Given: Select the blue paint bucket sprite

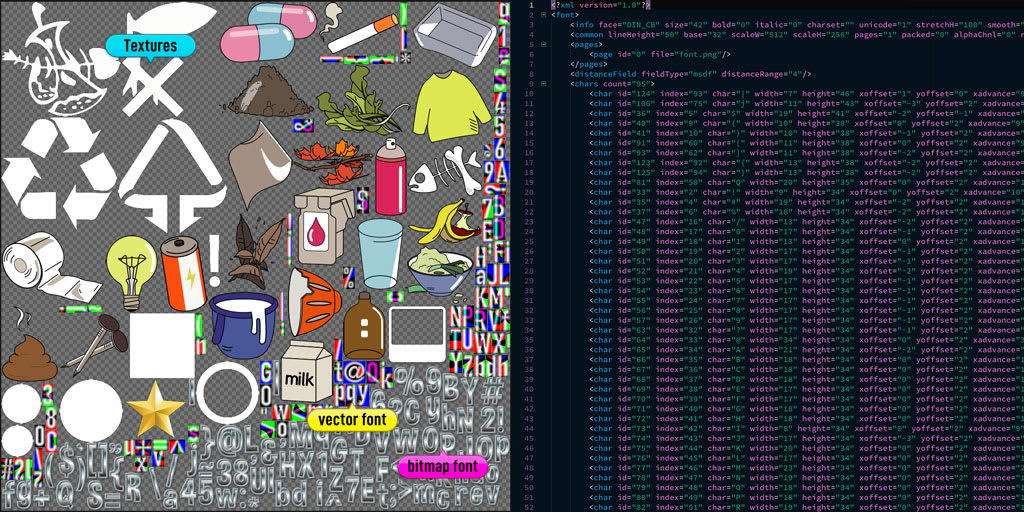Looking at the screenshot, I should (x=244, y=325).
